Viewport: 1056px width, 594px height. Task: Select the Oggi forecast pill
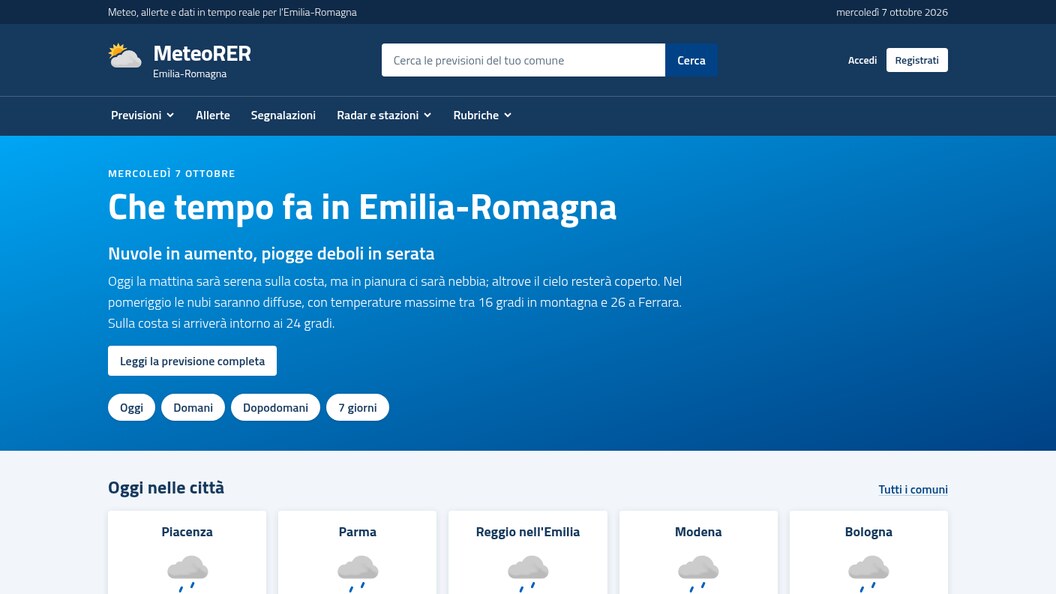click(x=131, y=407)
